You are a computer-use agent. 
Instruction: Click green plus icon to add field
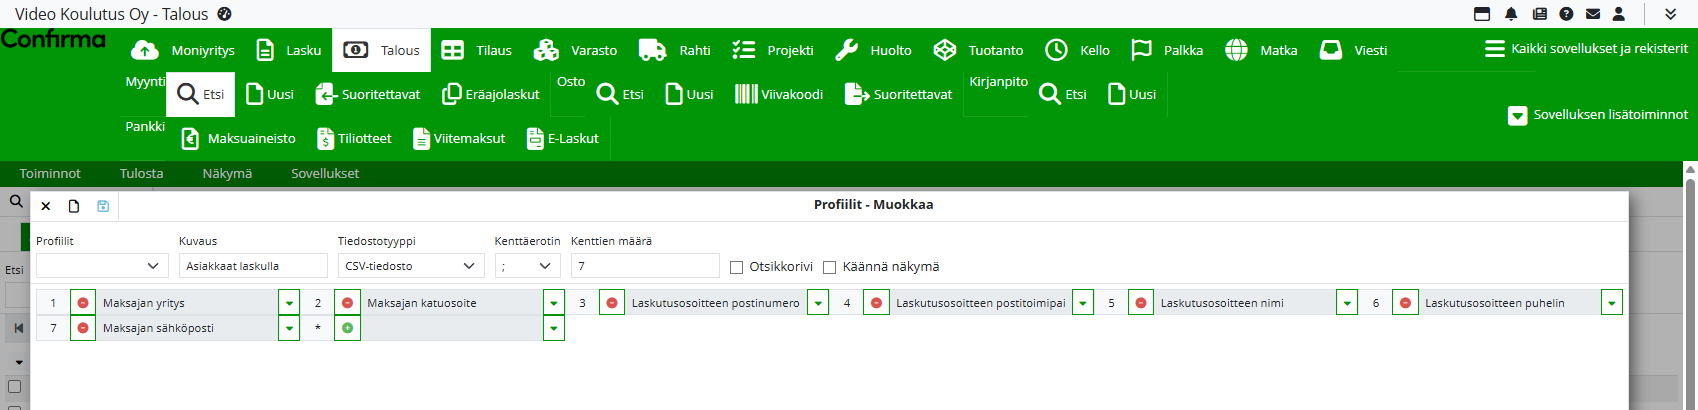tap(347, 328)
